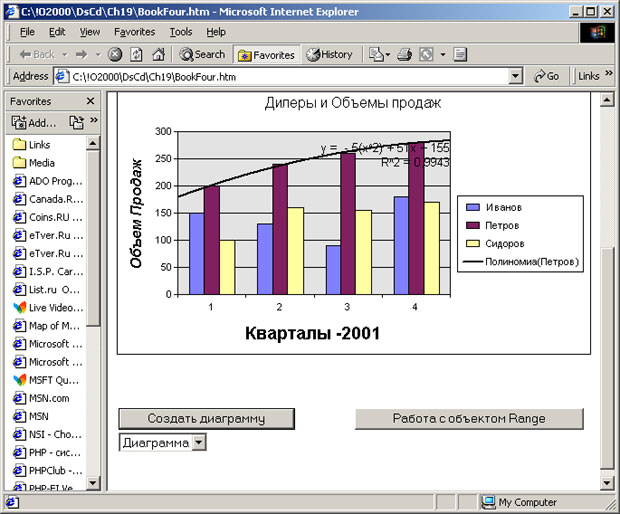Open the Search pane from toolbar

click(x=202, y=54)
